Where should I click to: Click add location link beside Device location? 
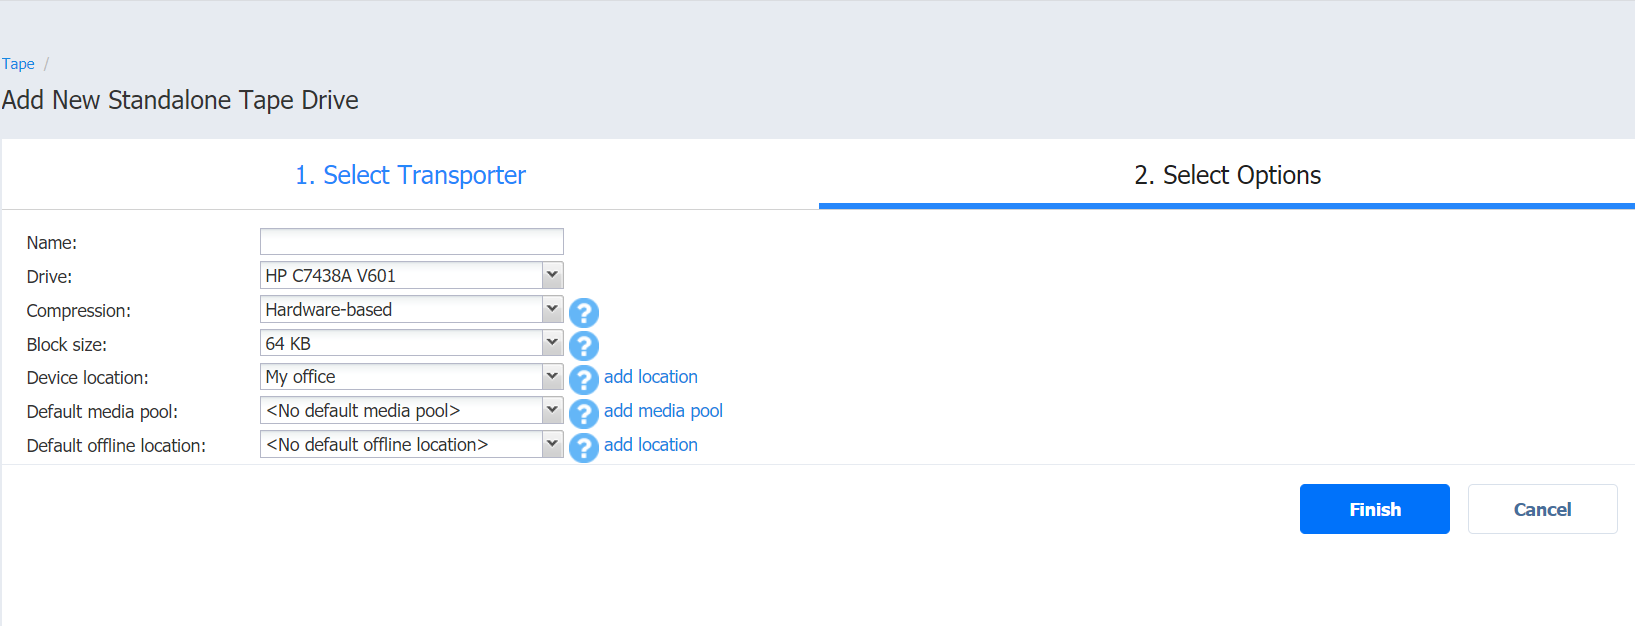tap(650, 377)
